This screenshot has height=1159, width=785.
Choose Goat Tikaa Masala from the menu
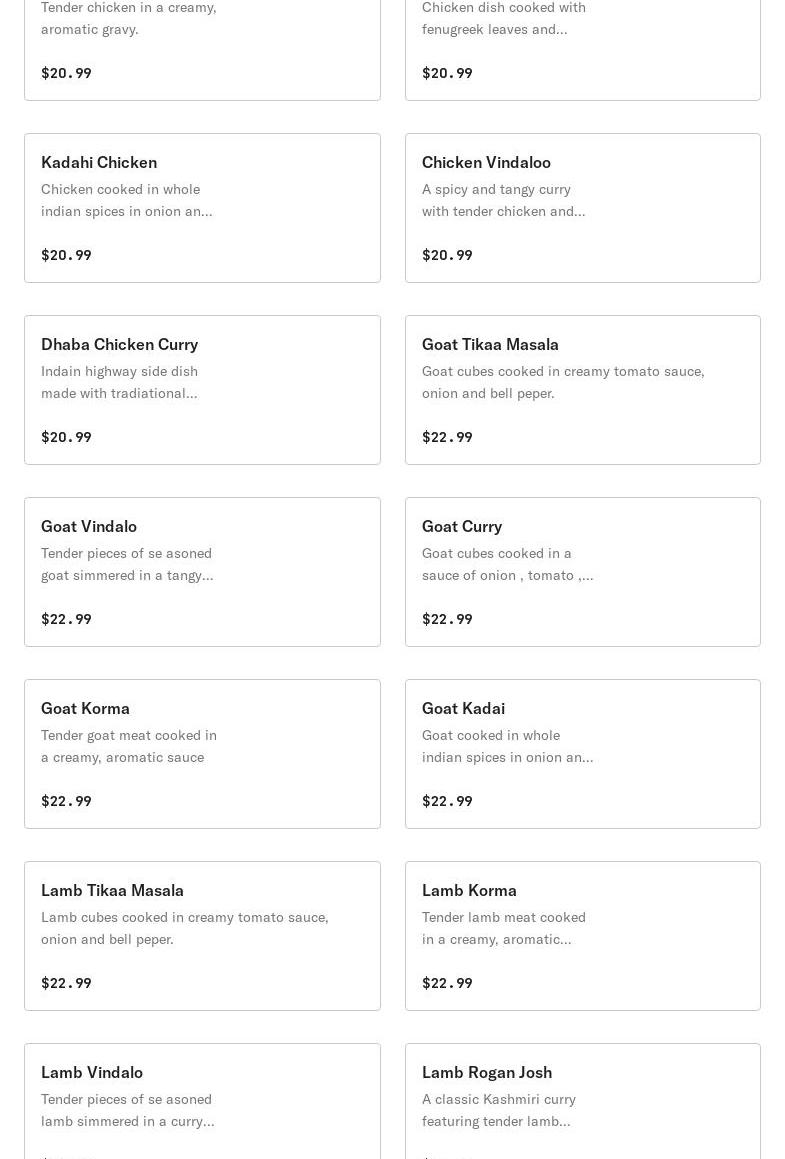point(582,390)
